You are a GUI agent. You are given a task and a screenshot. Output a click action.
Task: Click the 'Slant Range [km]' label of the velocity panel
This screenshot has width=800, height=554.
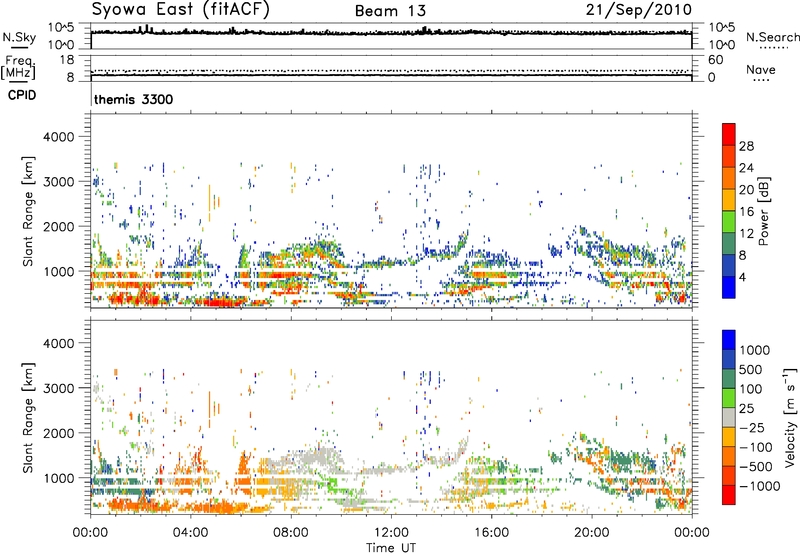click(x=28, y=418)
